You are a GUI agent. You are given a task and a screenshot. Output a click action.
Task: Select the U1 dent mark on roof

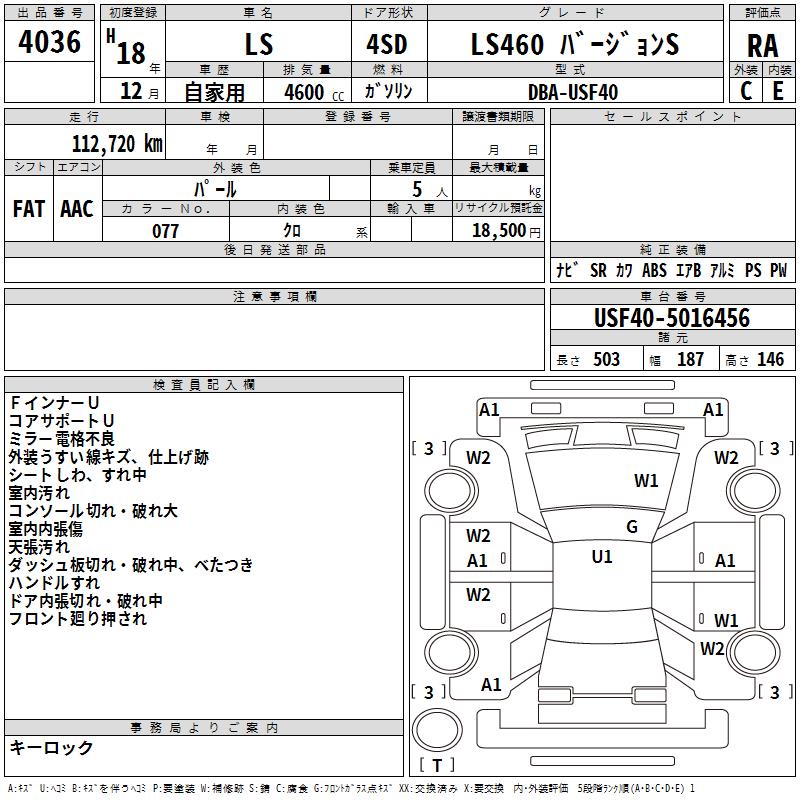point(602,557)
